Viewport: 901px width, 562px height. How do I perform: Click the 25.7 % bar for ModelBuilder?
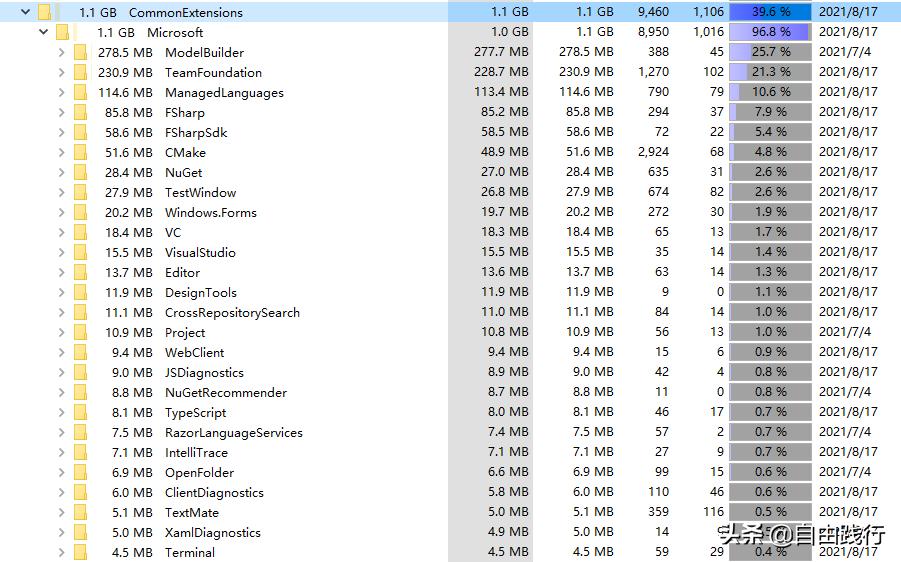(x=771, y=52)
